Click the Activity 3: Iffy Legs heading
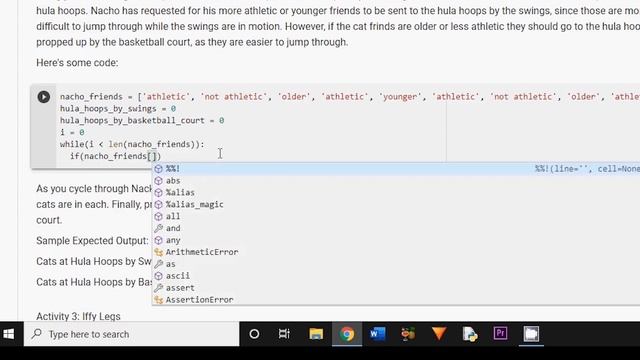The image size is (640, 360). pyautogui.click(x=78, y=316)
